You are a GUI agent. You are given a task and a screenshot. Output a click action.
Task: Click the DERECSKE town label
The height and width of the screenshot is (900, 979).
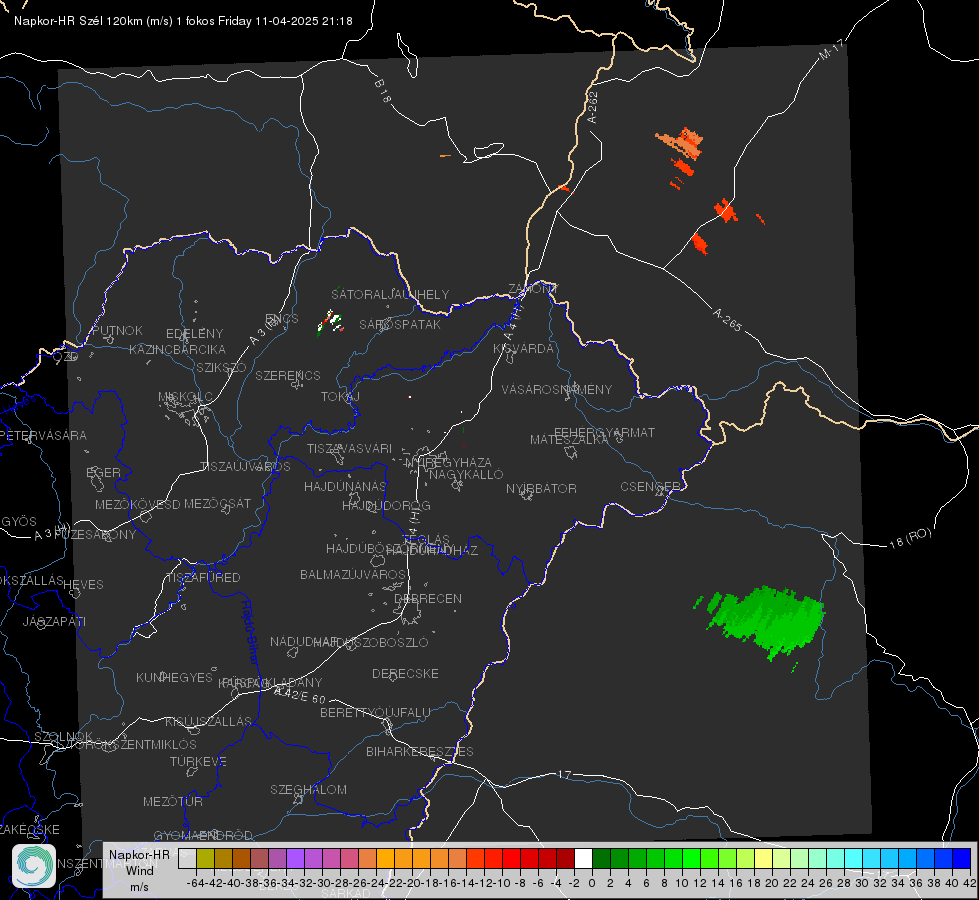[x=405, y=673]
